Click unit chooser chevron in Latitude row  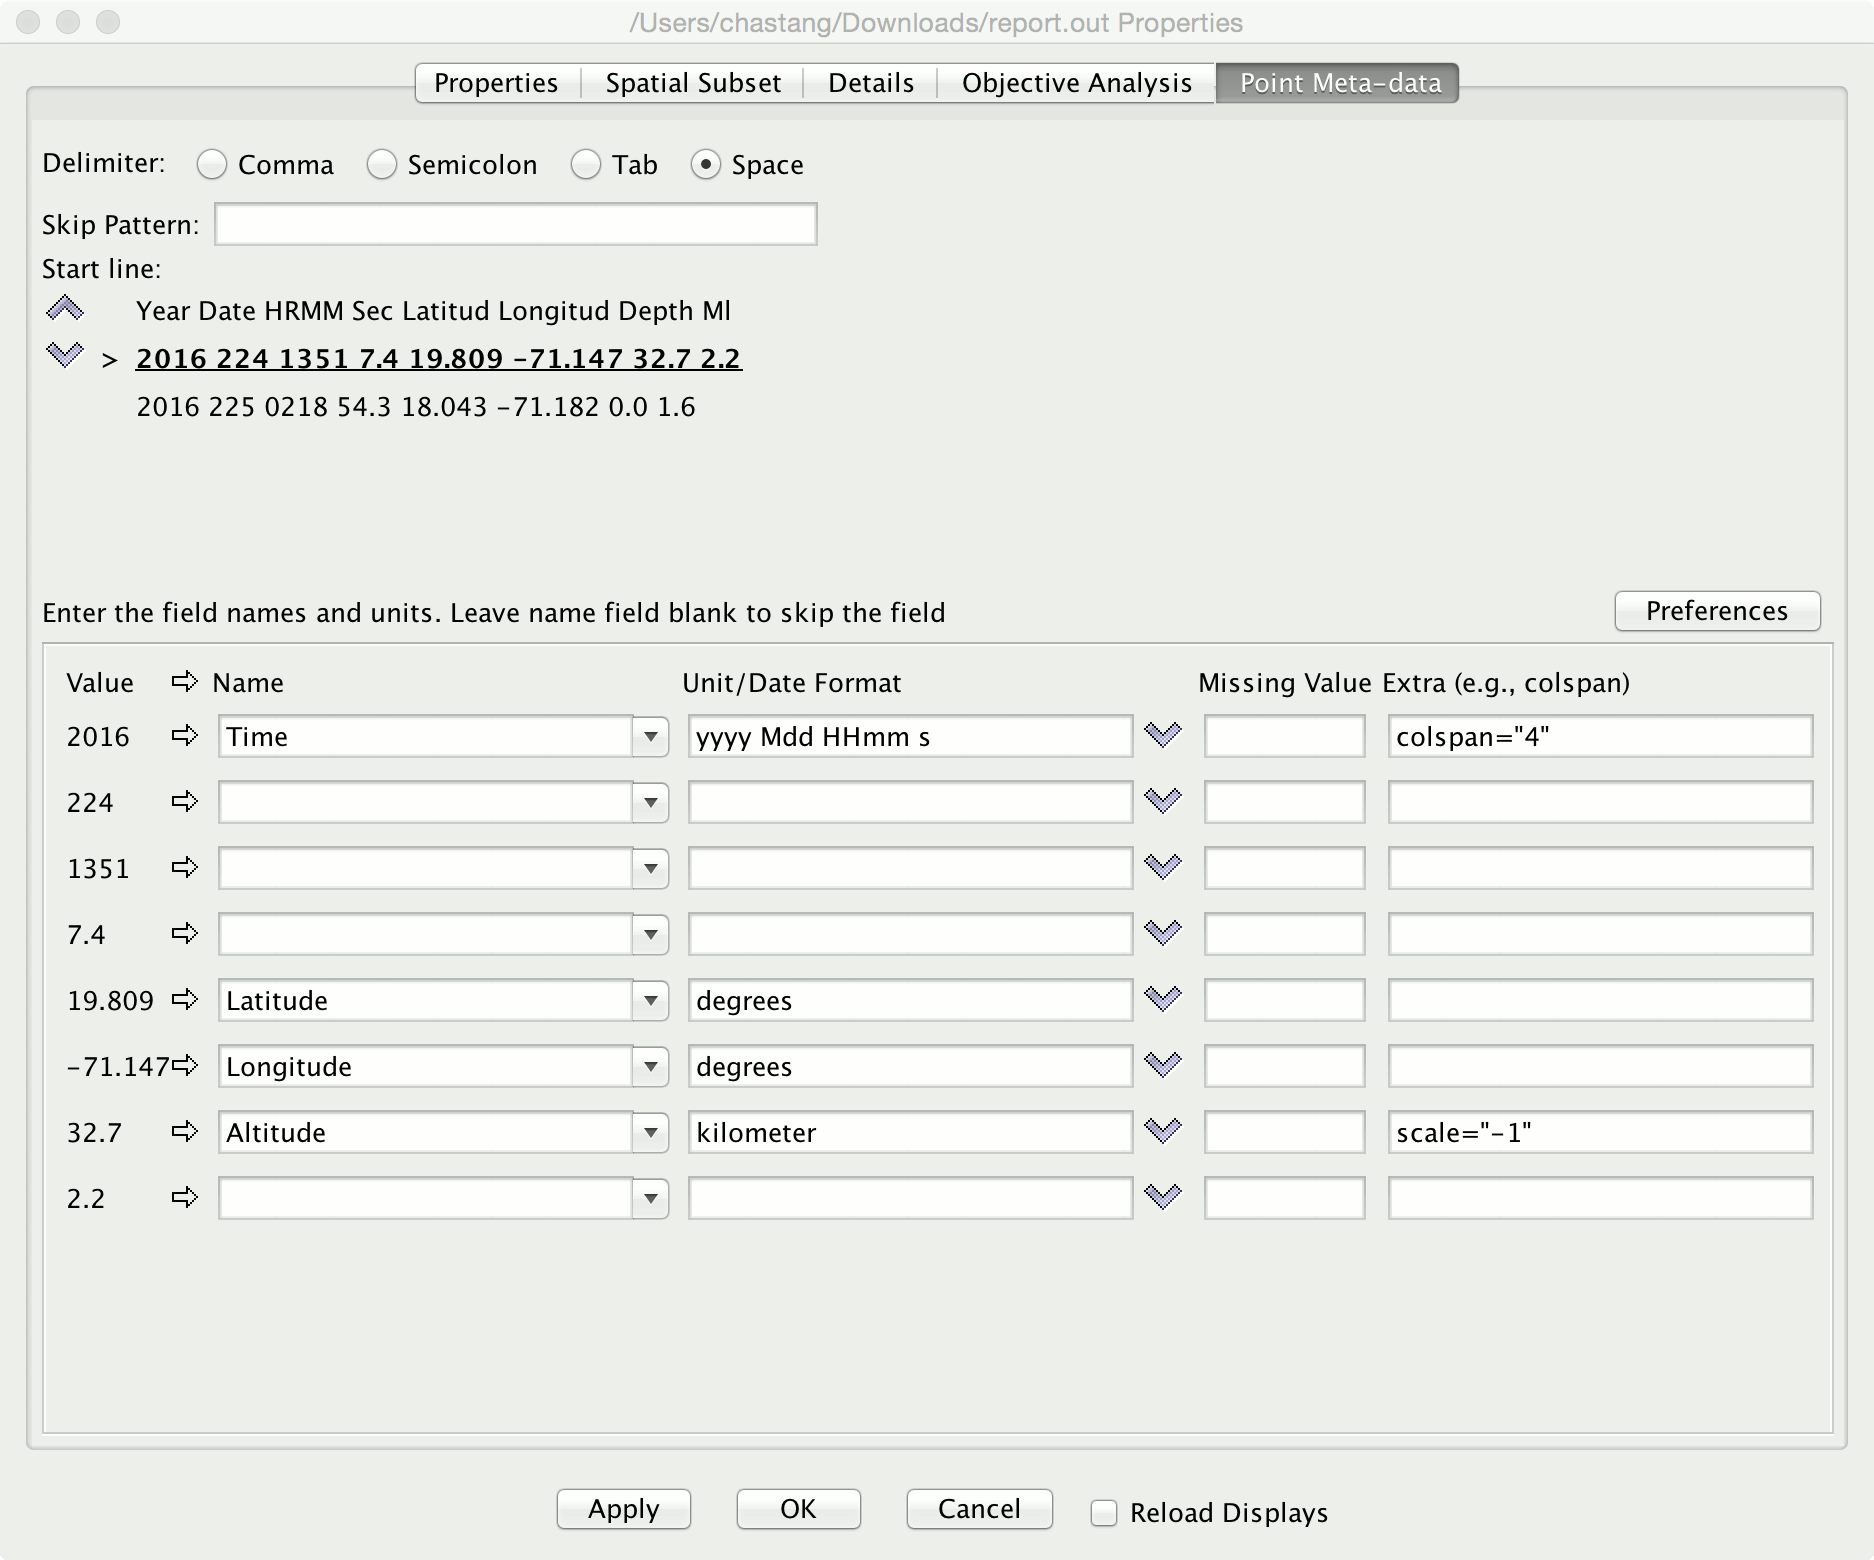[1162, 999]
